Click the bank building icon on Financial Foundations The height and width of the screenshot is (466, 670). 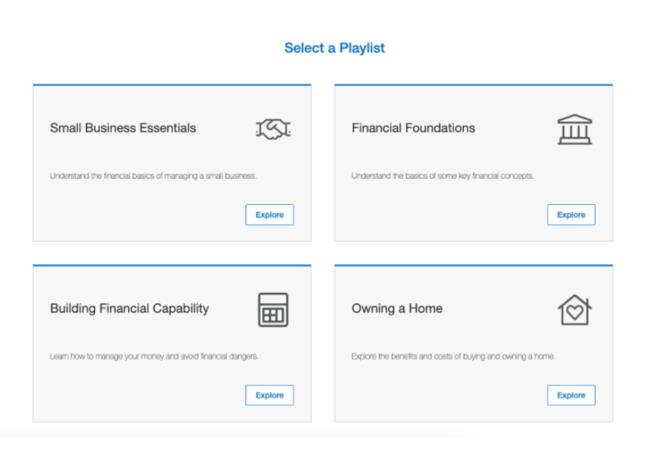coord(574,129)
